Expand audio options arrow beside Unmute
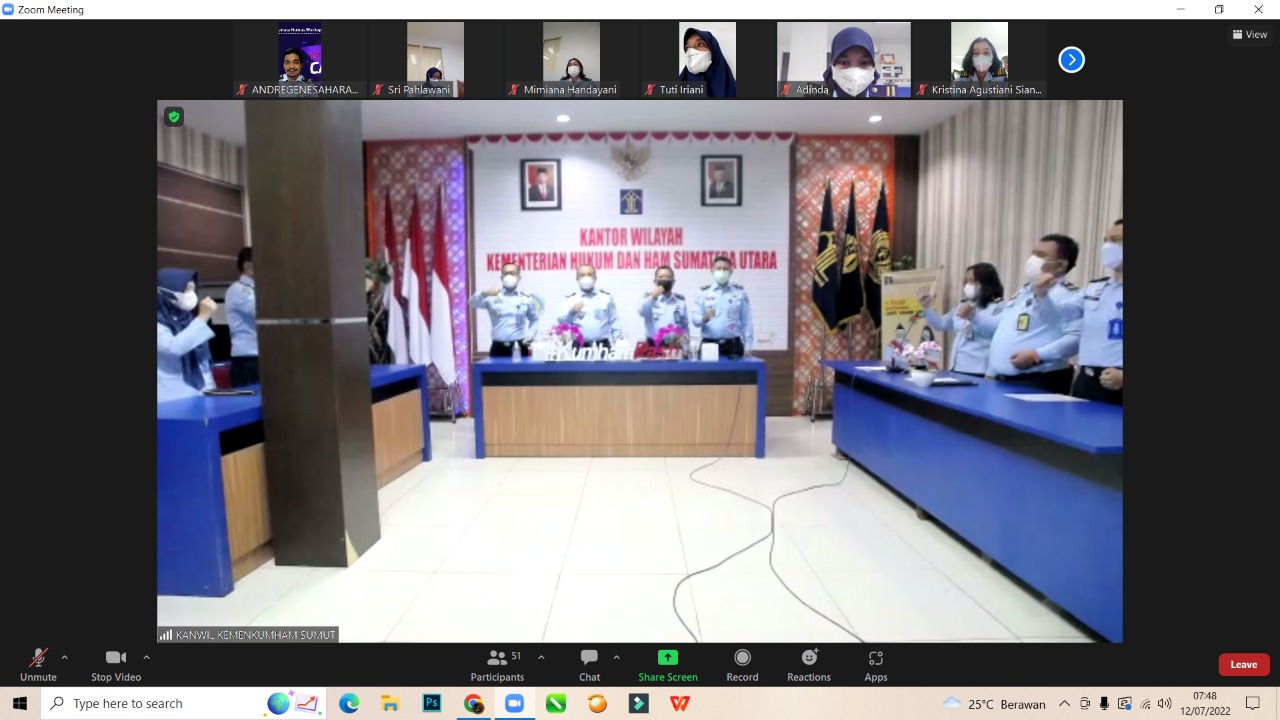The width and height of the screenshot is (1280, 720). pyautogui.click(x=65, y=658)
